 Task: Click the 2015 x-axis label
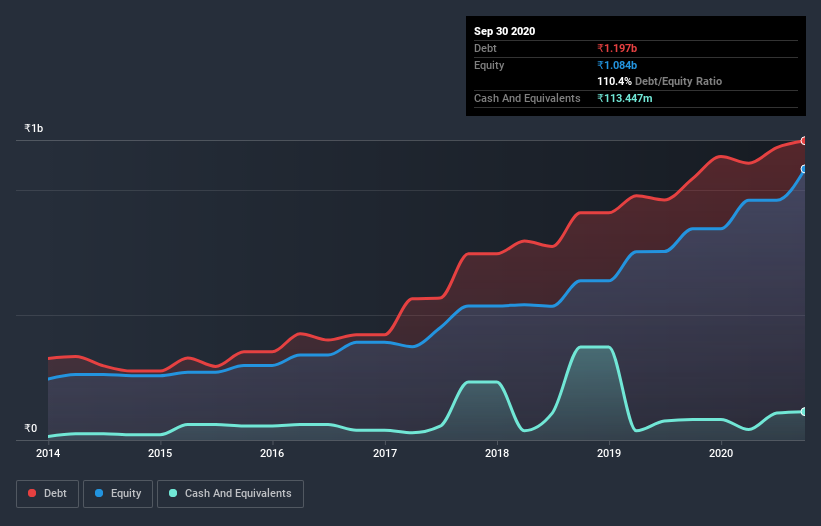click(160, 453)
